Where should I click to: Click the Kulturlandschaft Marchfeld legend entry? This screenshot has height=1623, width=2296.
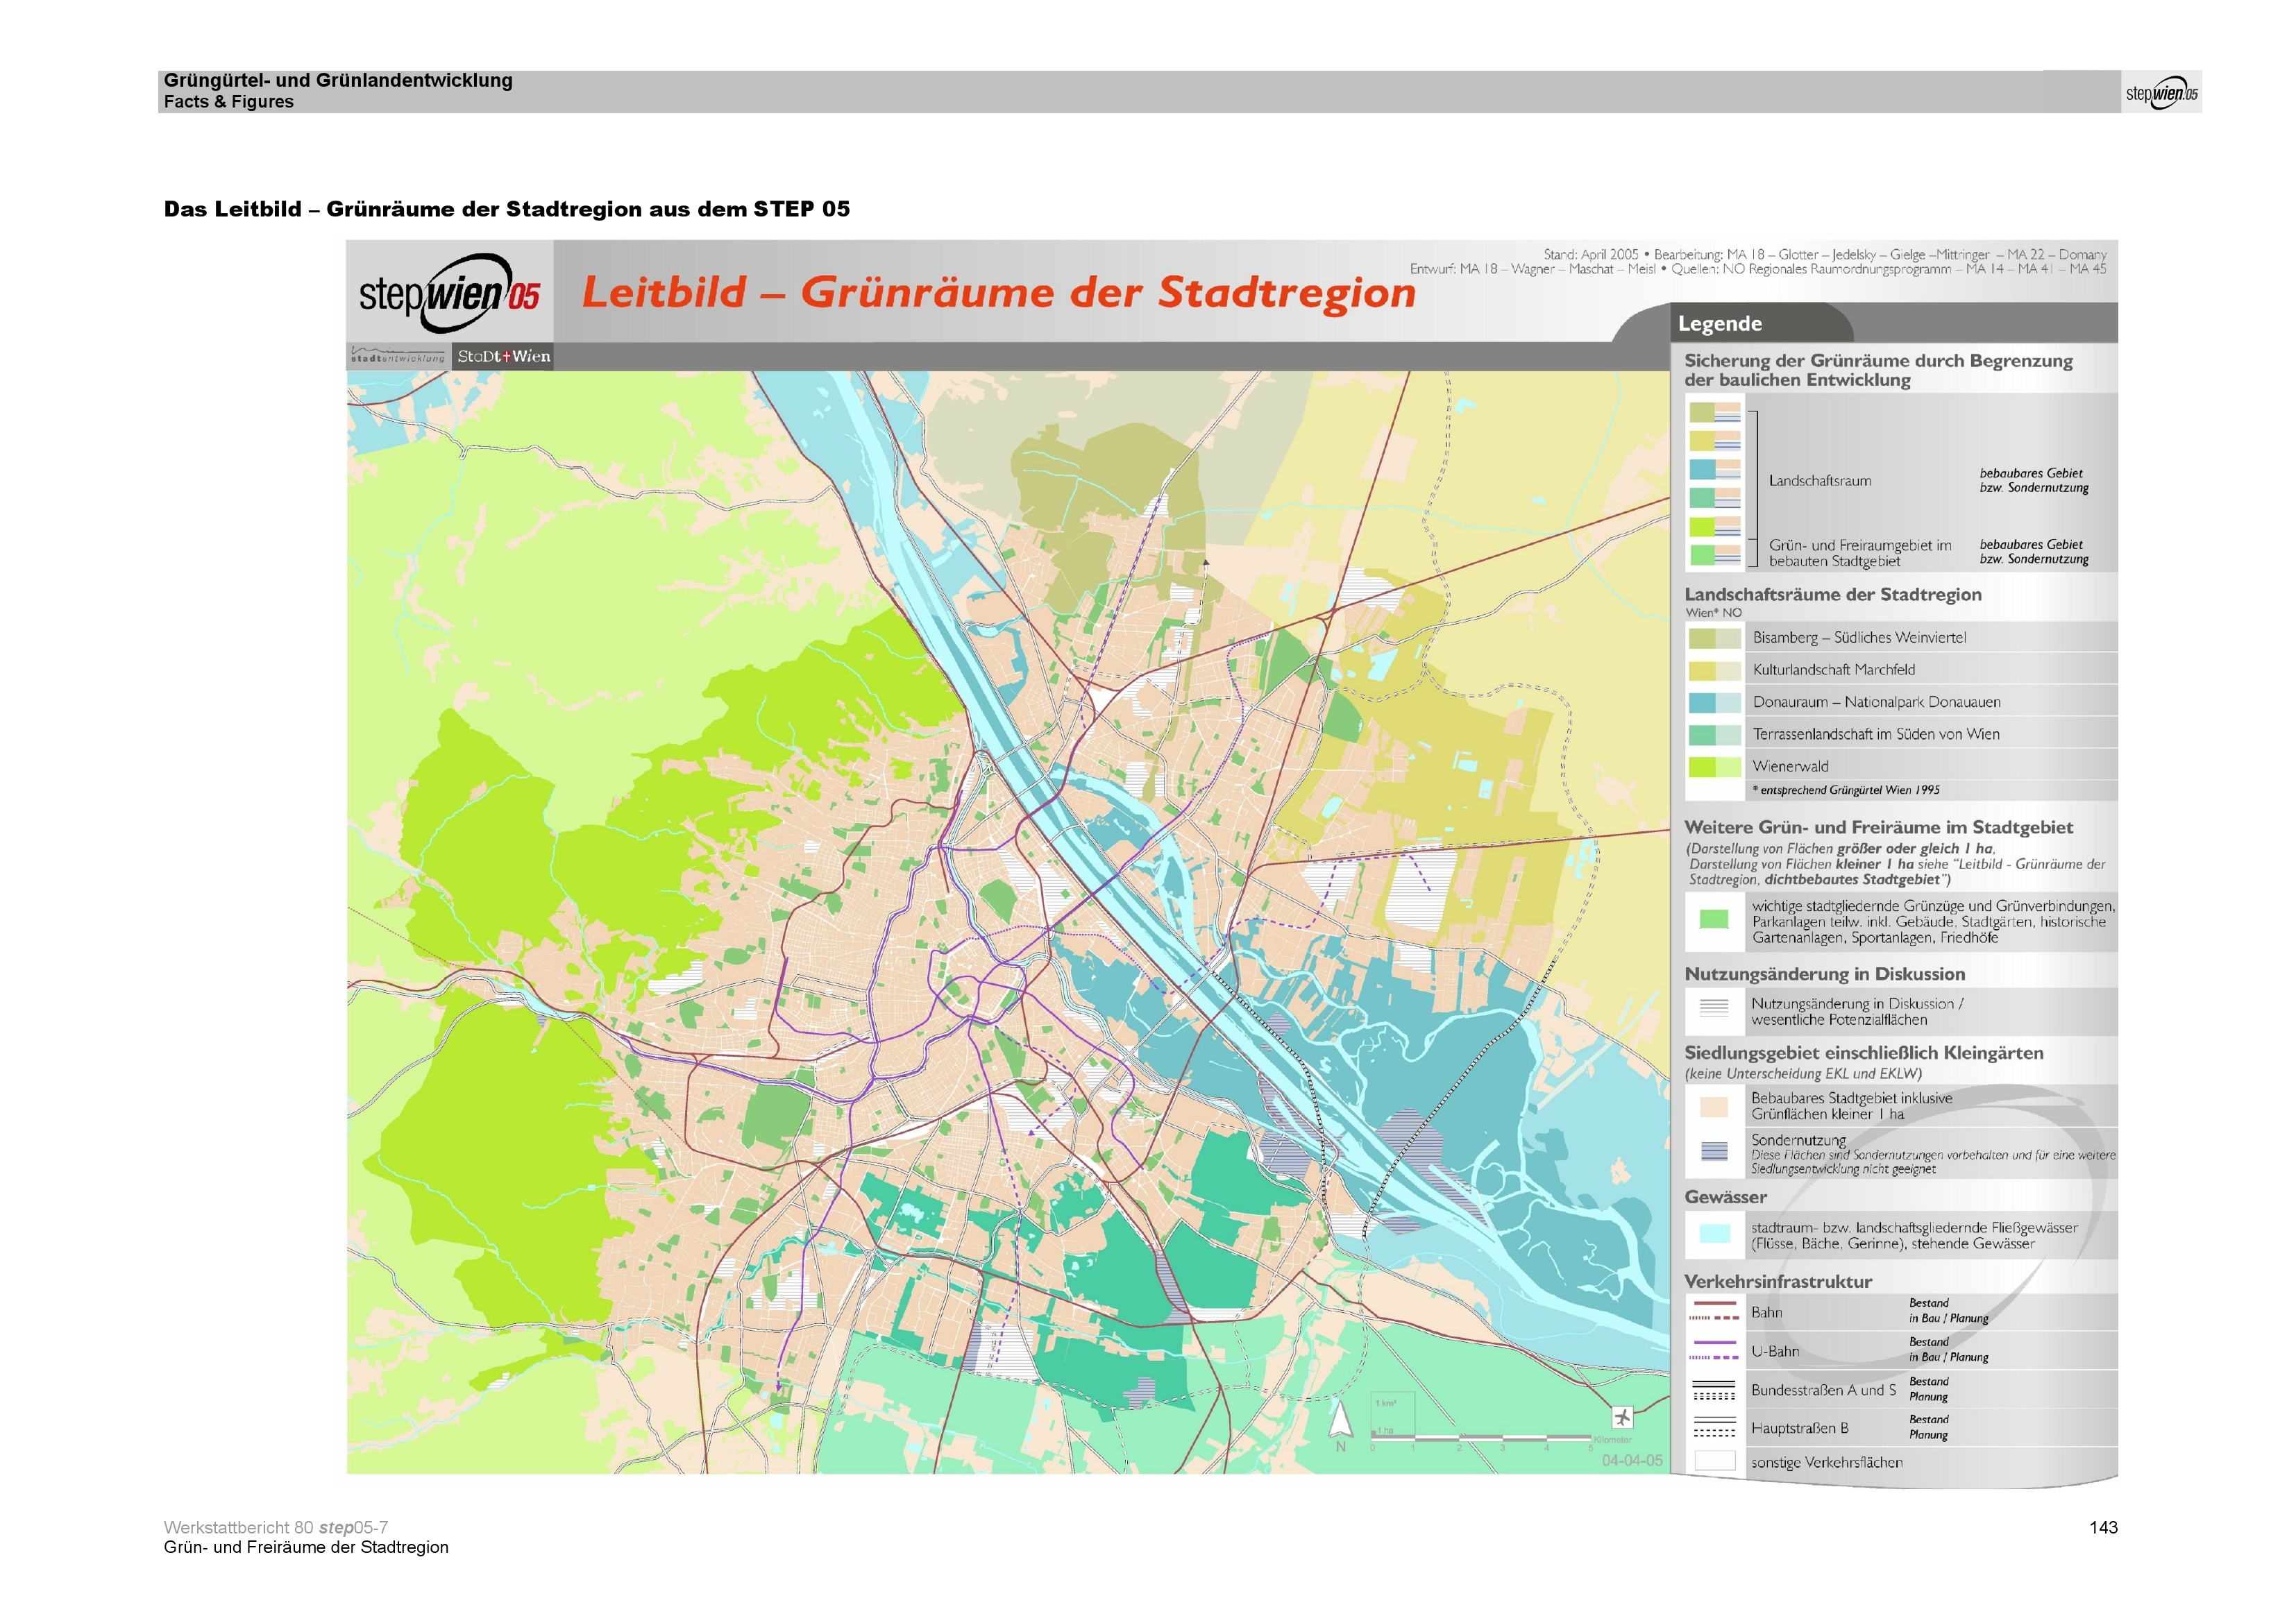coord(1833,670)
